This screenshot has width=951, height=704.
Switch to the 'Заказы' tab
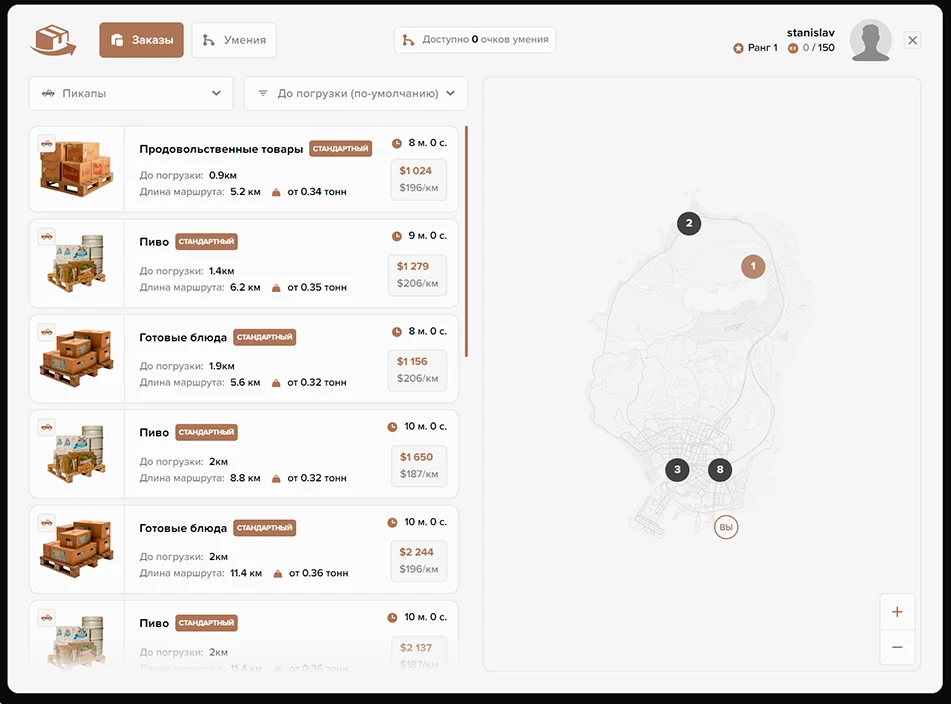(x=141, y=40)
